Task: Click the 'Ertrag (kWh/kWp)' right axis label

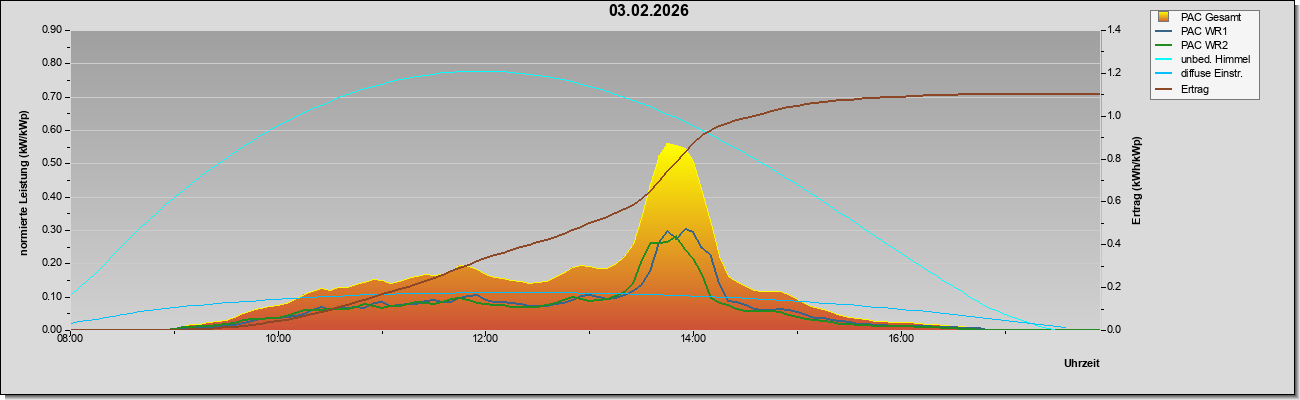Action: (x=1136, y=181)
